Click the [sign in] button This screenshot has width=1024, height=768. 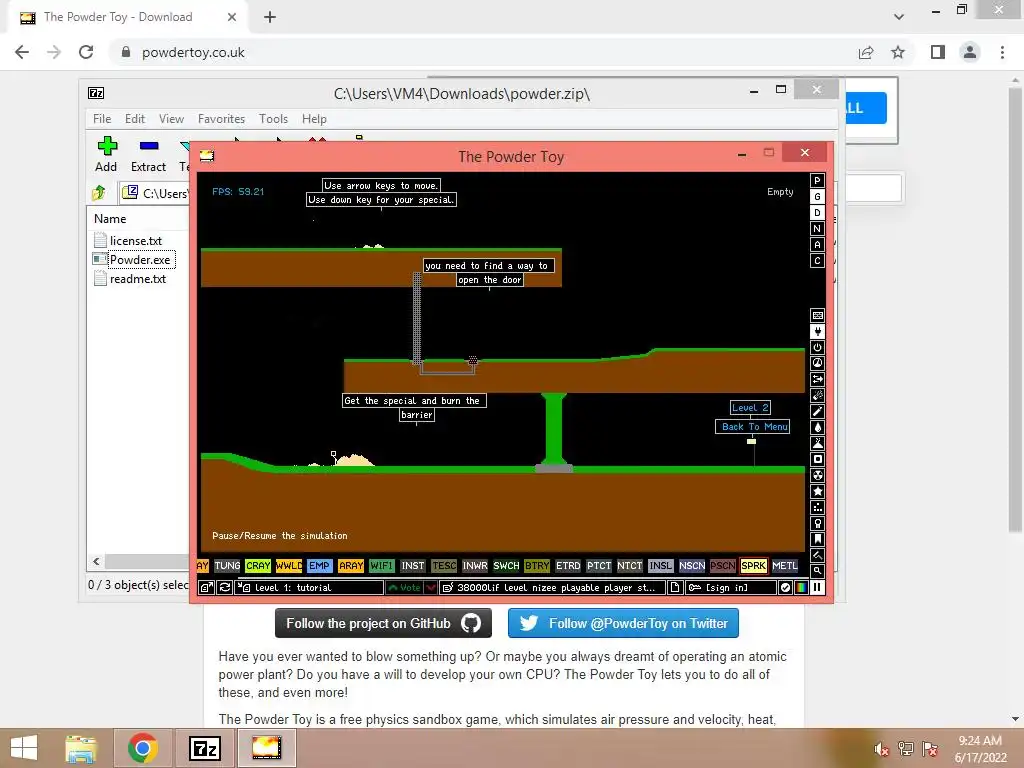[x=731, y=587]
